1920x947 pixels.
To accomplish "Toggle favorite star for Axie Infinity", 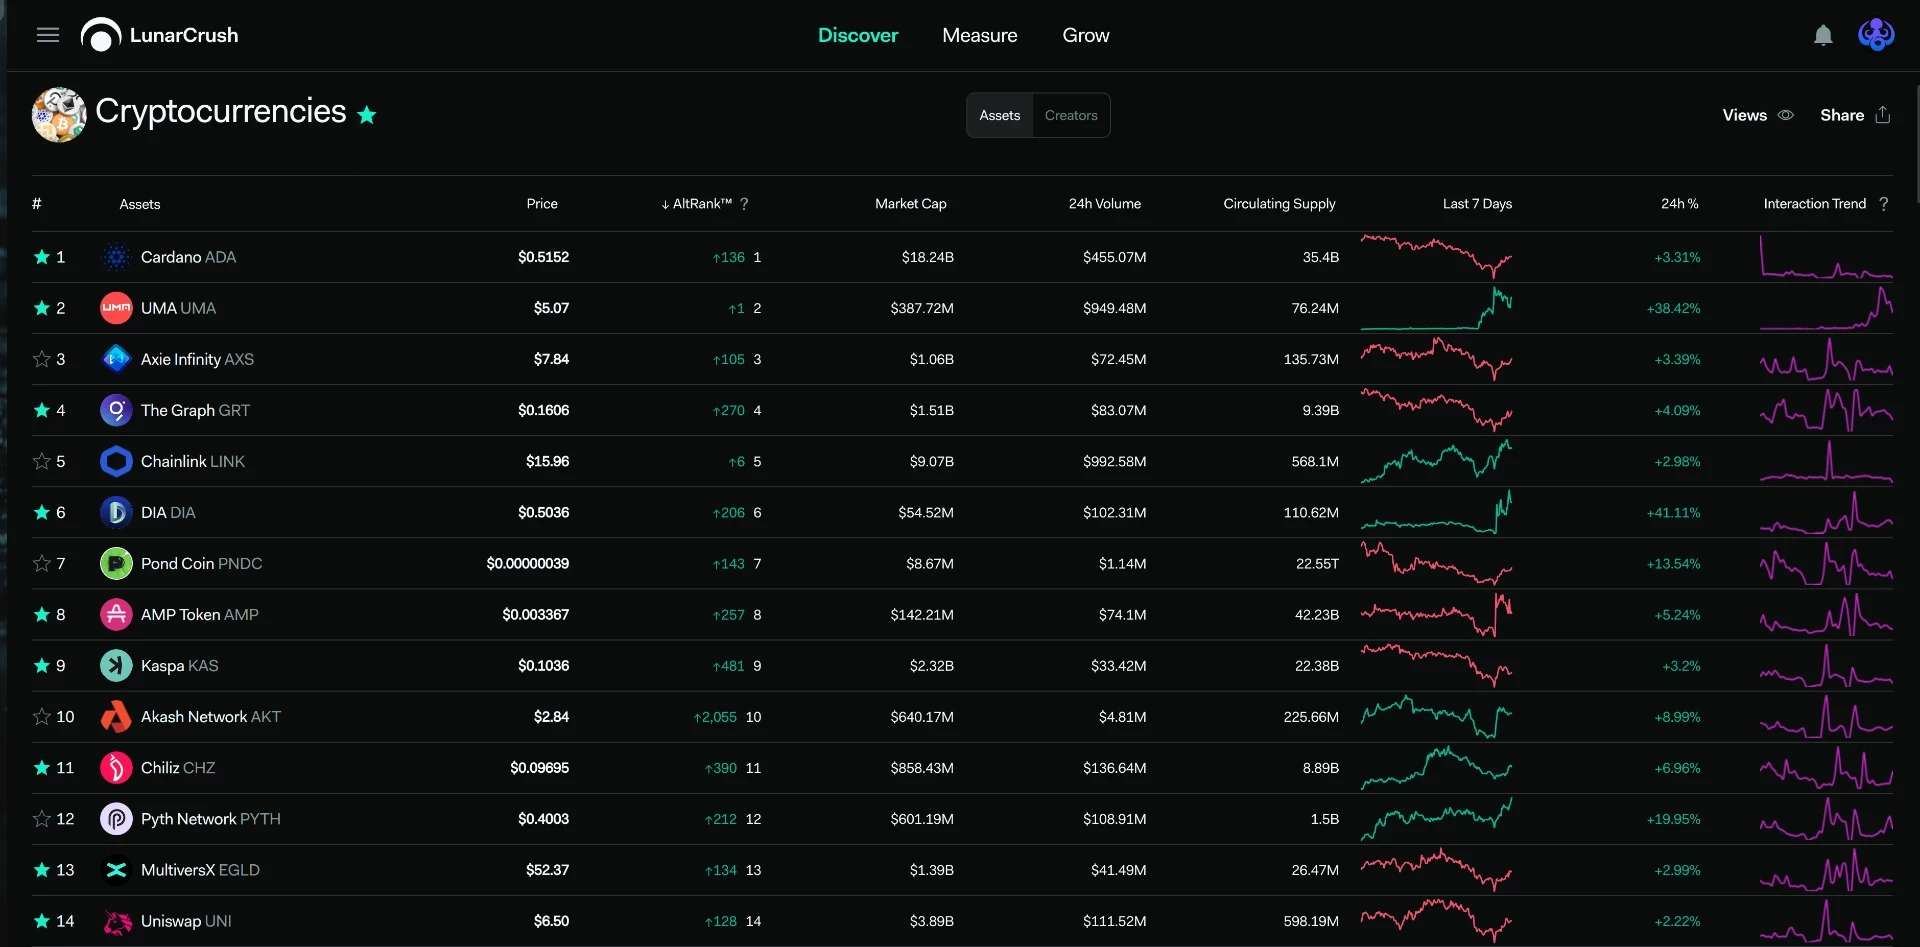I will tap(42, 359).
